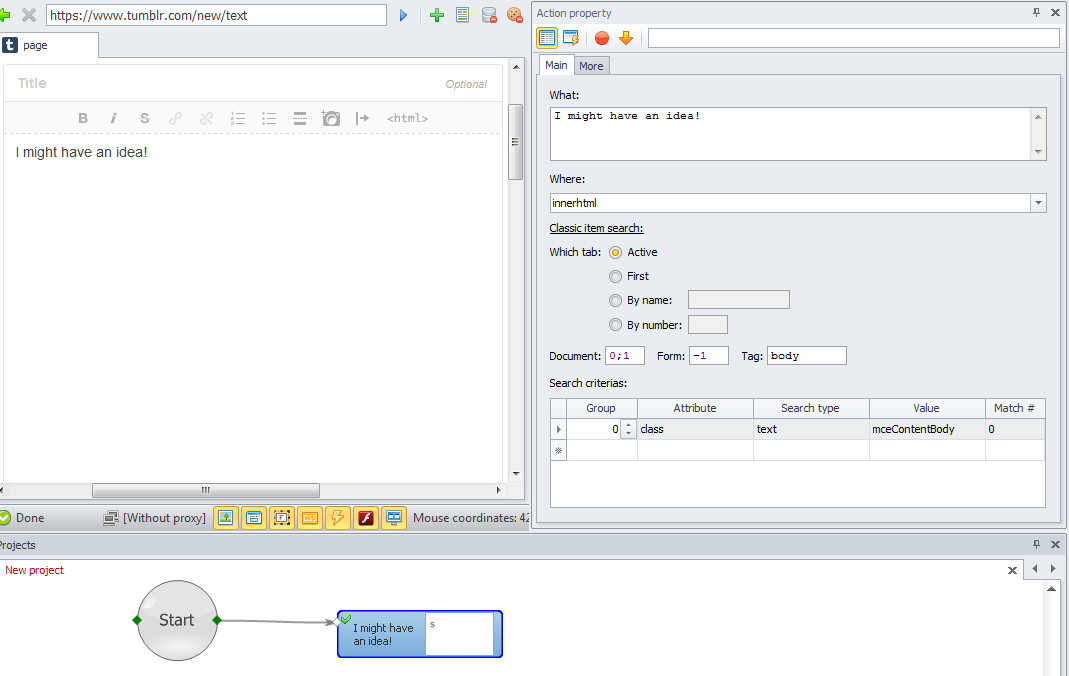Pin the Action property panel
Image resolution: width=1069 pixels, height=676 pixels.
pyautogui.click(x=1036, y=12)
